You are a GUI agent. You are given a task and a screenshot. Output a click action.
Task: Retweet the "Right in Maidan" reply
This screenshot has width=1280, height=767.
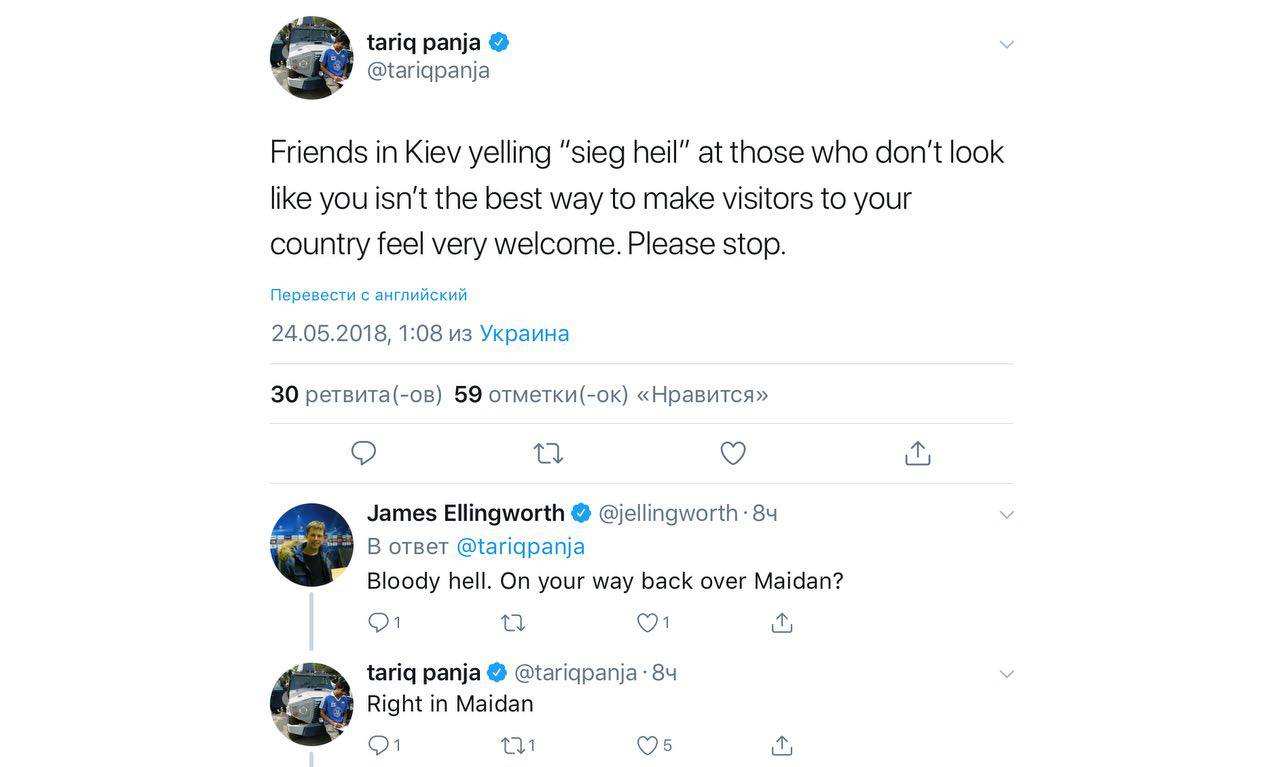coord(513,745)
